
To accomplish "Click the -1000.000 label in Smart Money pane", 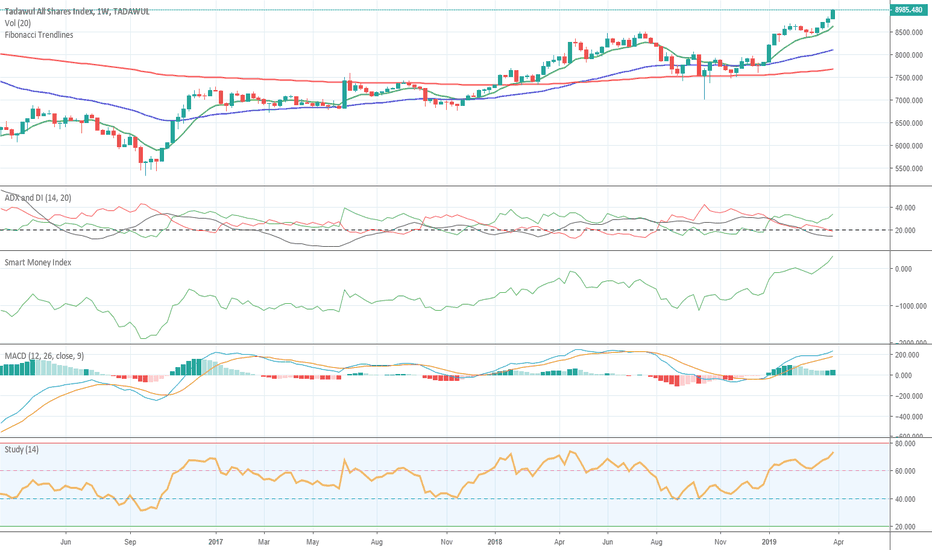I will [x=911, y=306].
